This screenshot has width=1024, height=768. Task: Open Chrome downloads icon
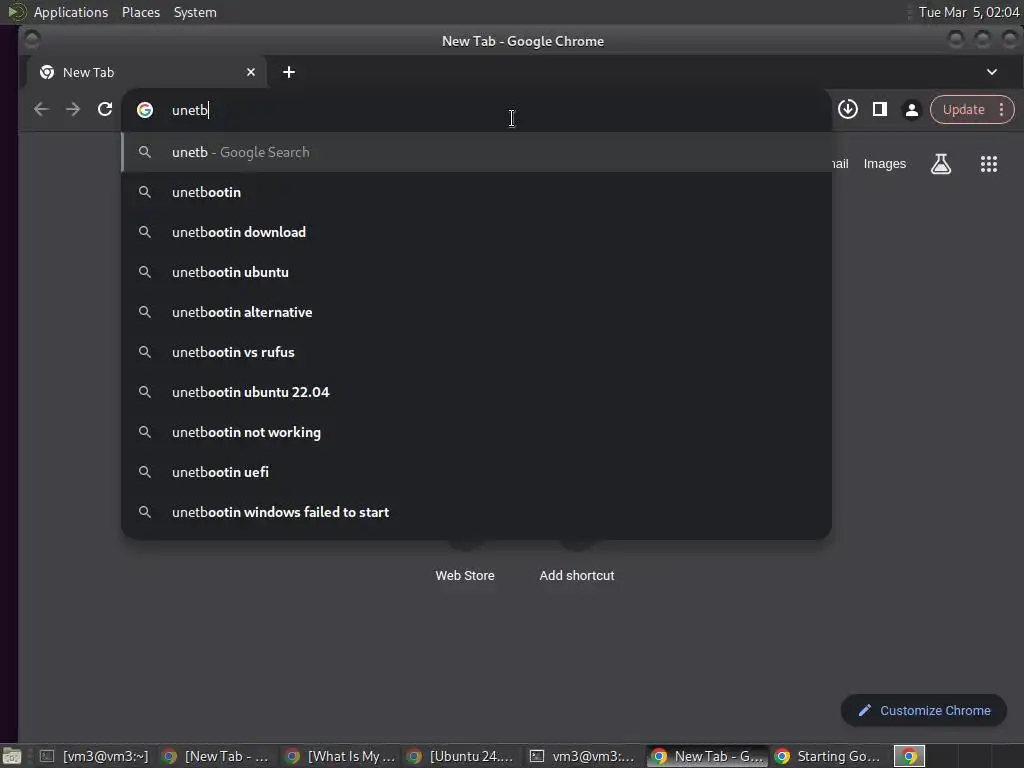pos(848,110)
